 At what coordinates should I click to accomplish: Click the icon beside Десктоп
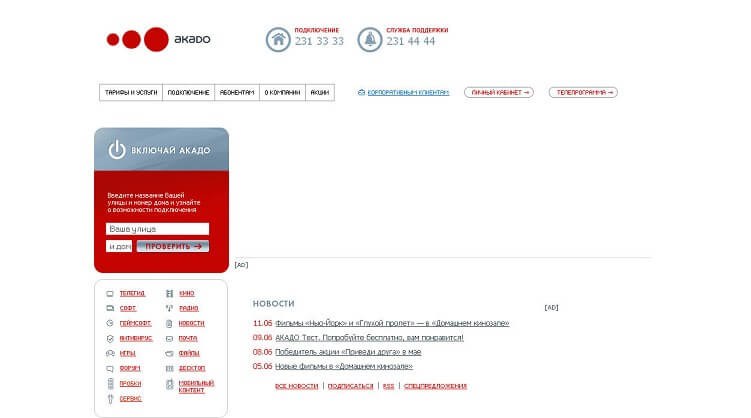pos(169,369)
